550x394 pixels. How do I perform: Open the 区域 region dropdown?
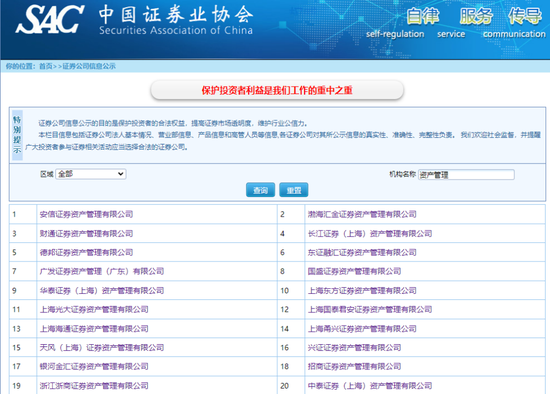click(x=91, y=174)
